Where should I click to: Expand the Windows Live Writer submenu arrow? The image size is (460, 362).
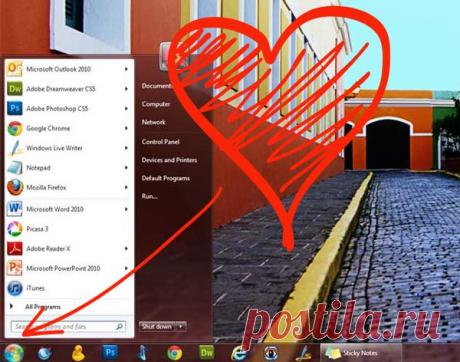point(126,148)
